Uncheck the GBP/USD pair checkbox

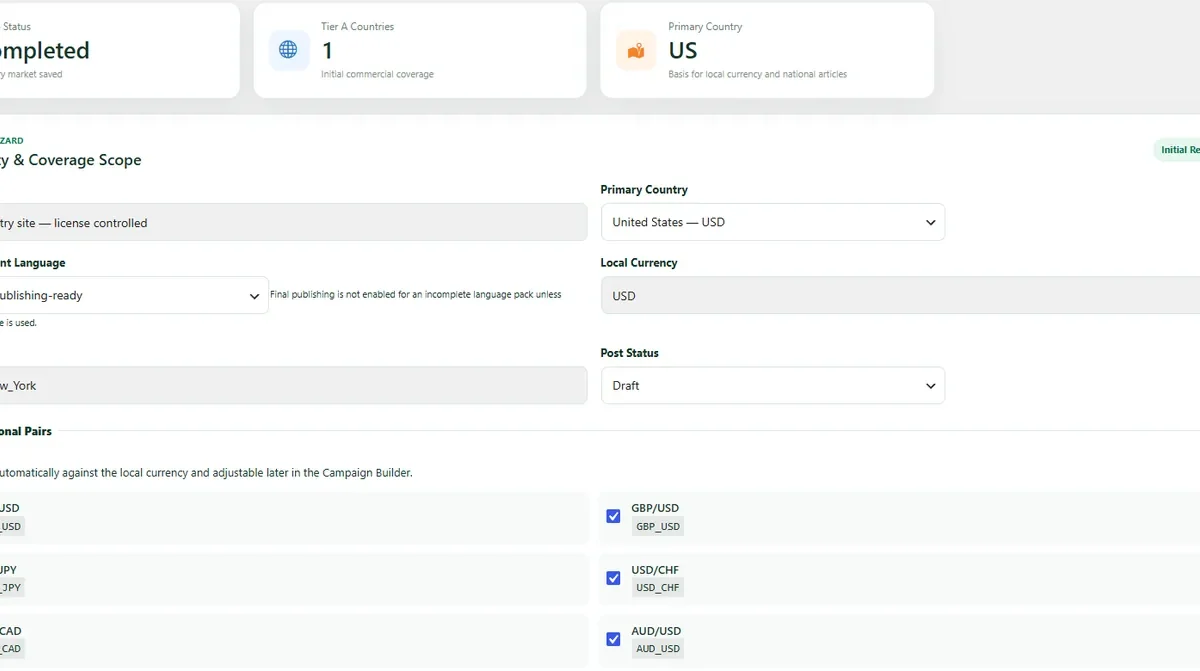tap(613, 516)
